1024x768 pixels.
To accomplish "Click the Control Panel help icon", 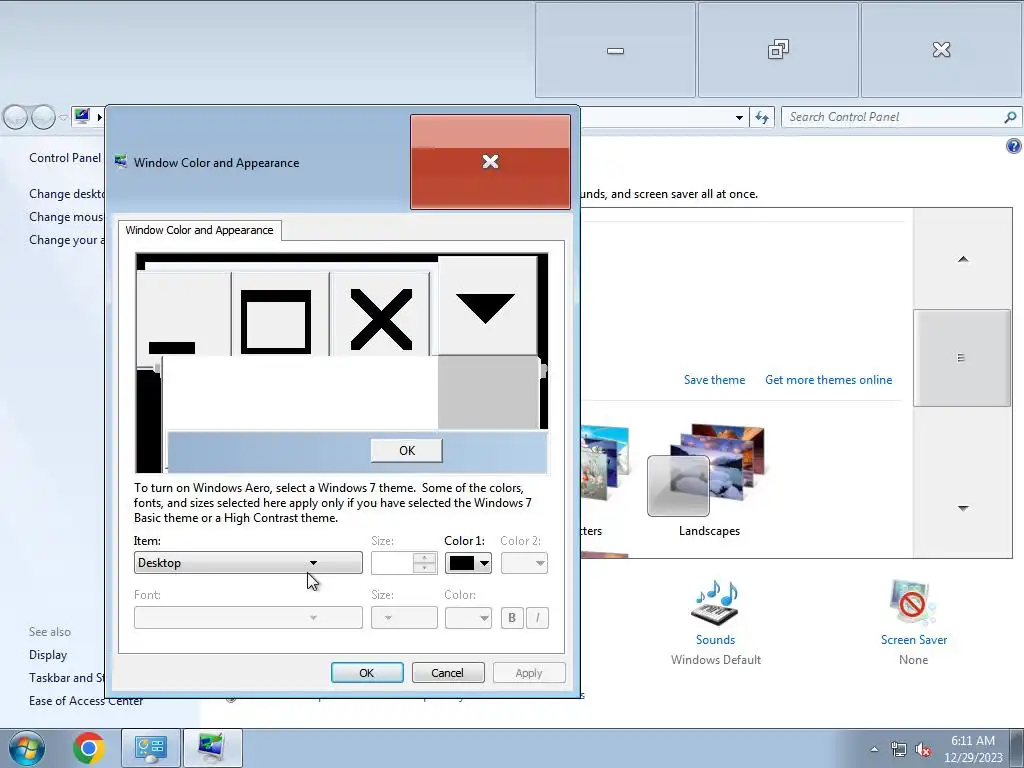I will point(1014,146).
